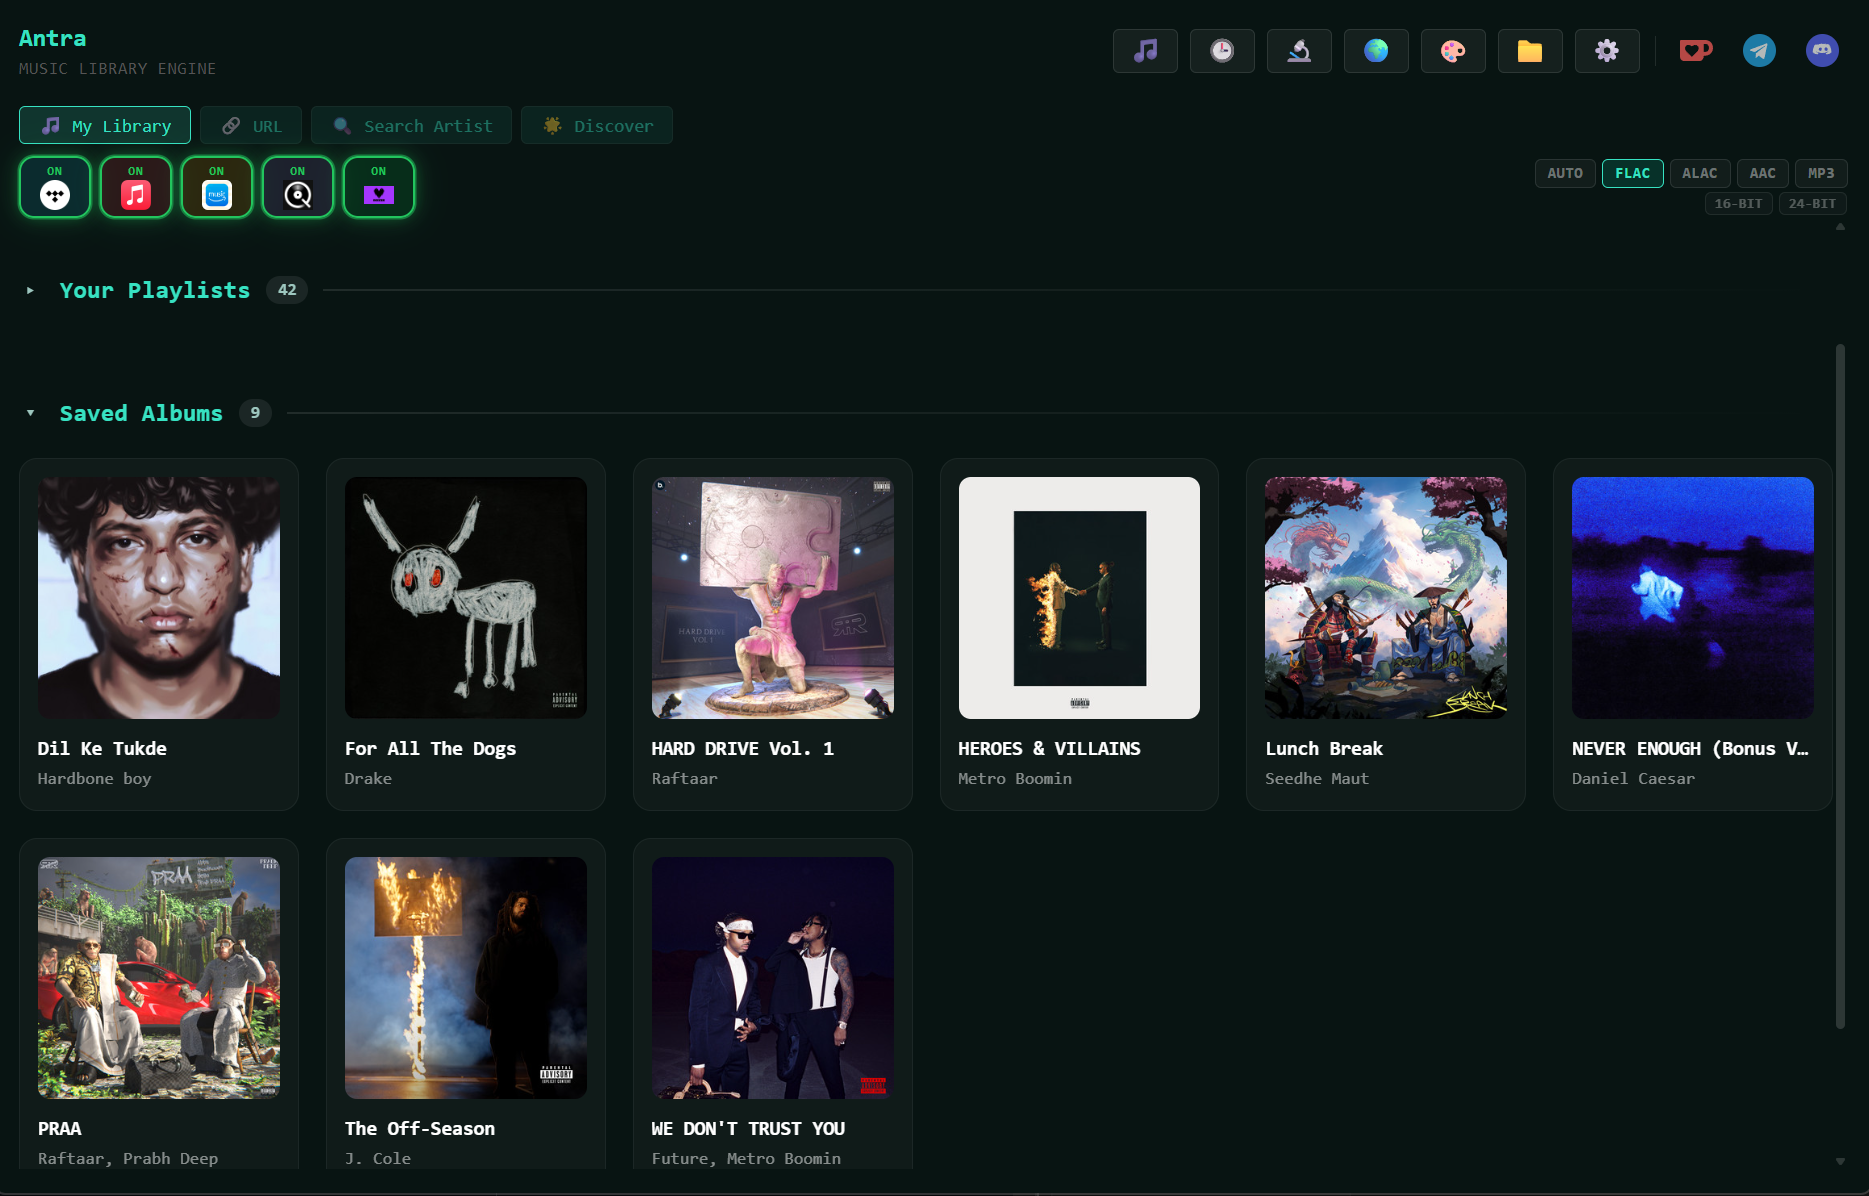Select the MP3 format option
The height and width of the screenshot is (1196, 1869).
[1821, 173]
